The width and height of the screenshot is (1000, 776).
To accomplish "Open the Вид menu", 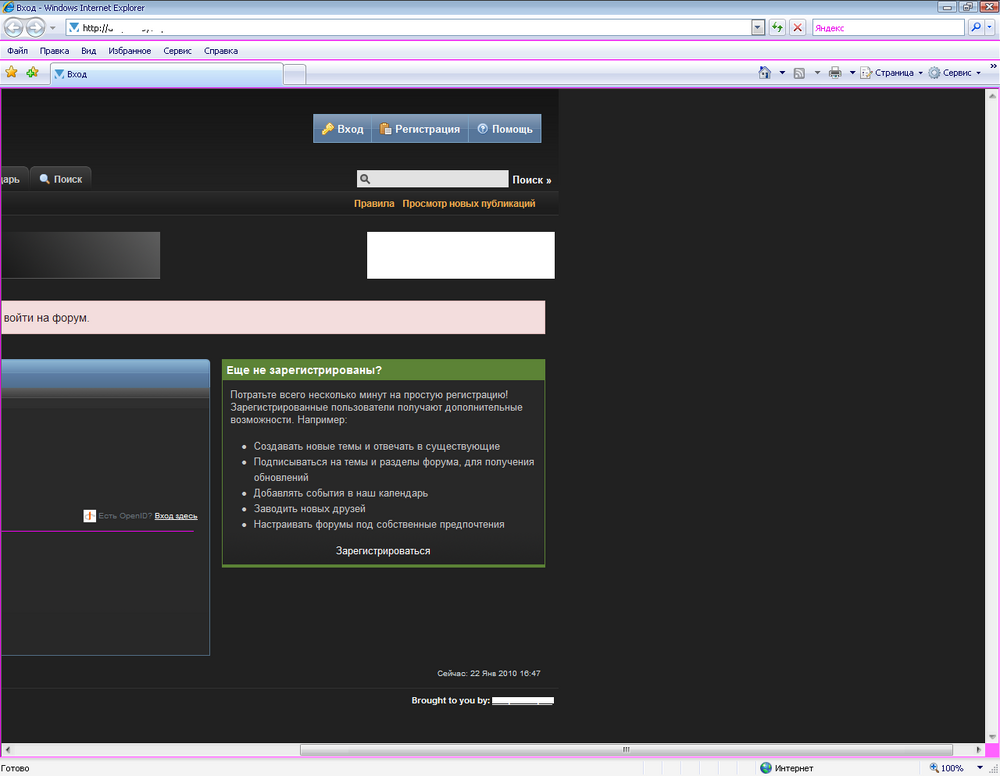I will [x=89, y=50].
